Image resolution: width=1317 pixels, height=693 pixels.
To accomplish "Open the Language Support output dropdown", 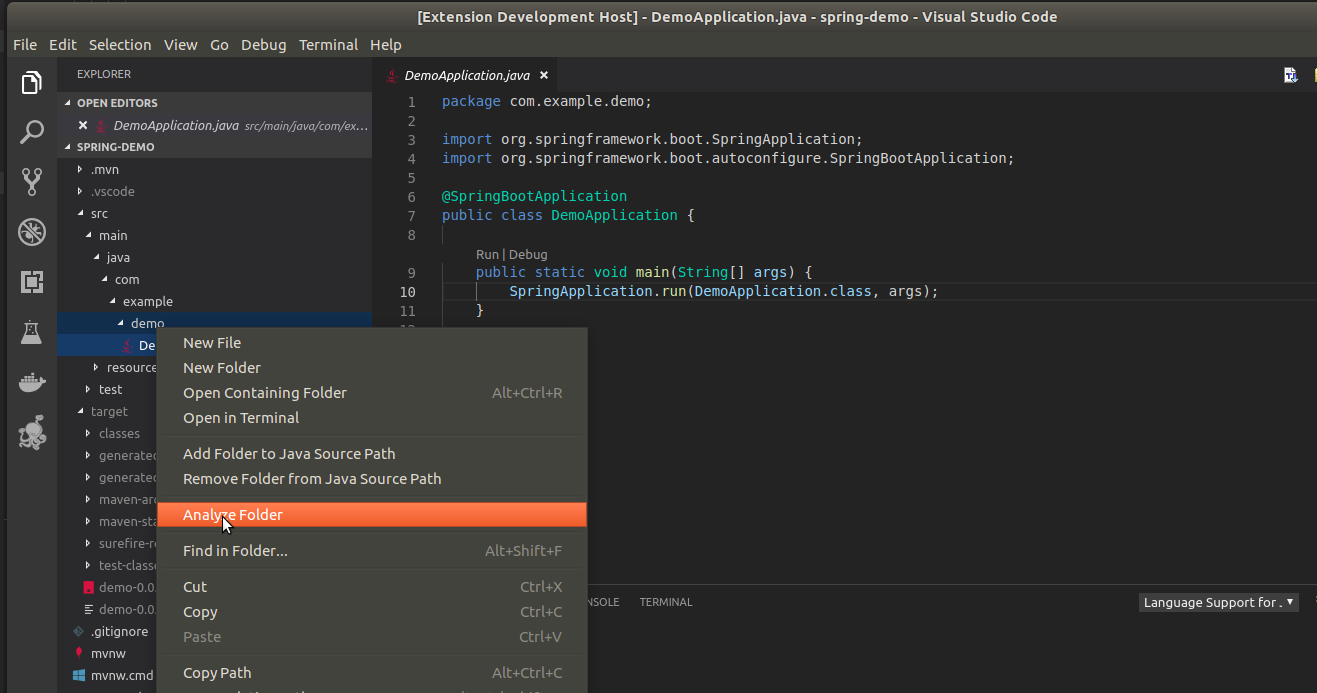I will (x=1218, y=602).
